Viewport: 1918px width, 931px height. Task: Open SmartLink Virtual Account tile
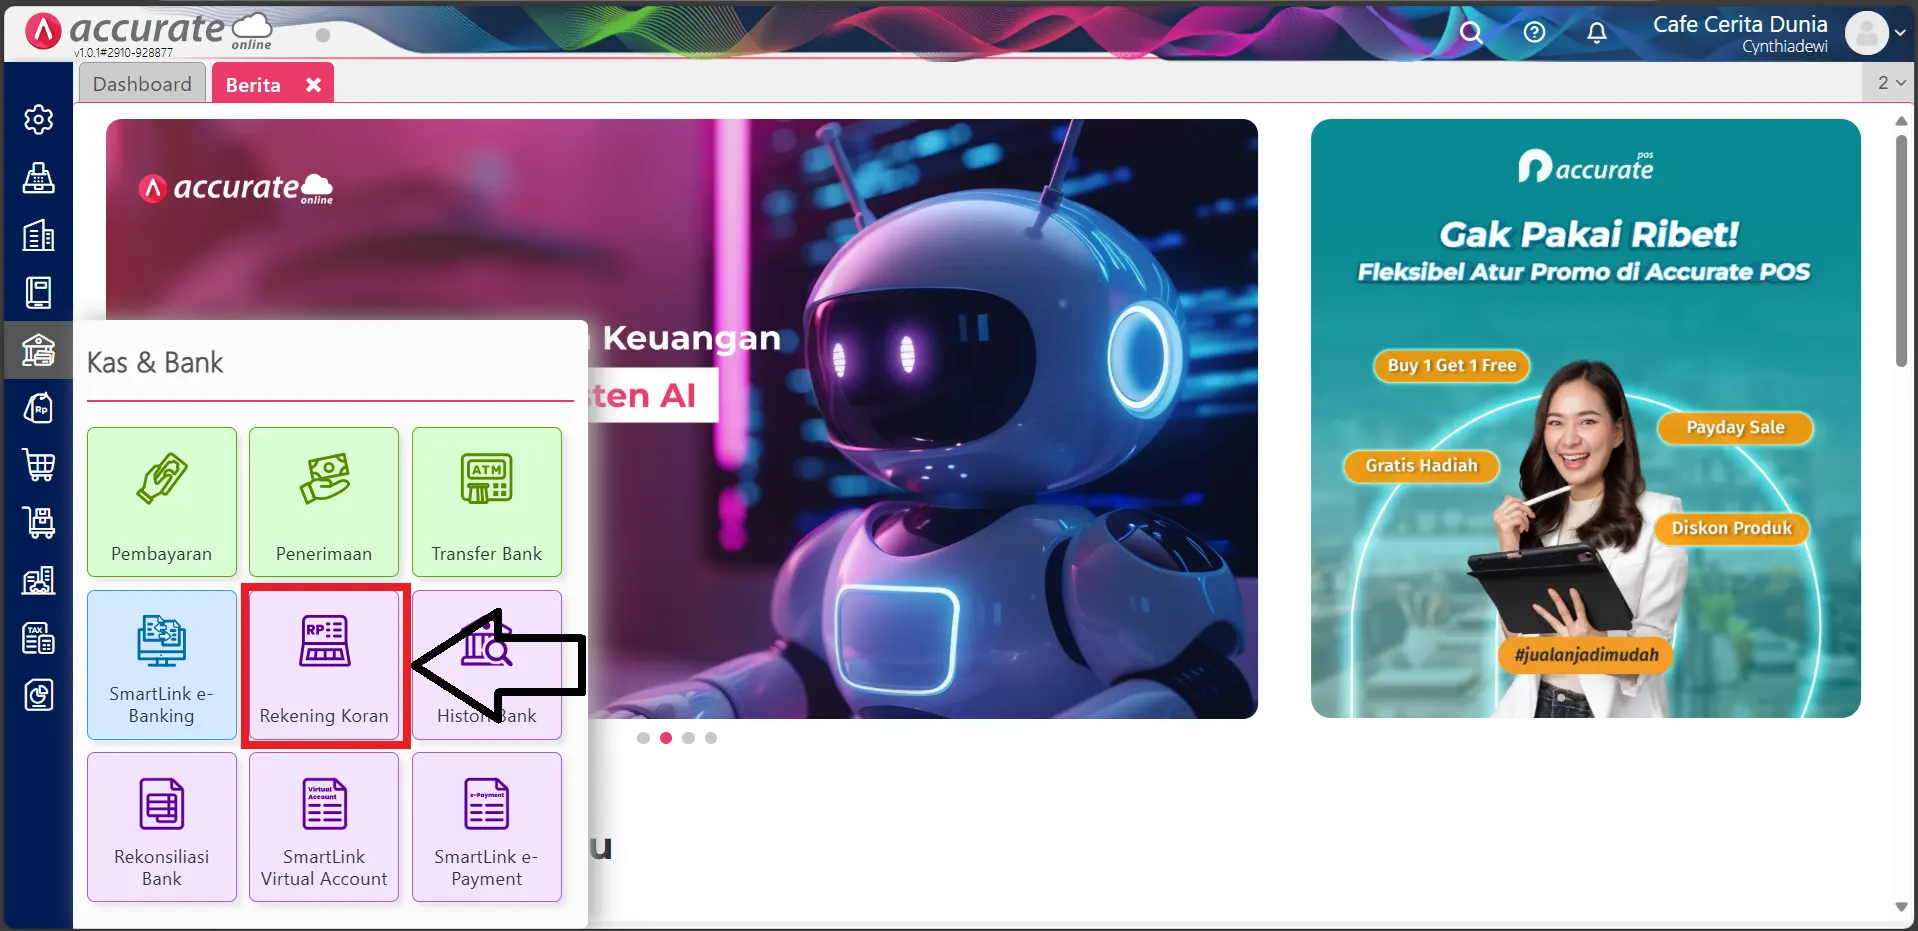click(323, 826)
